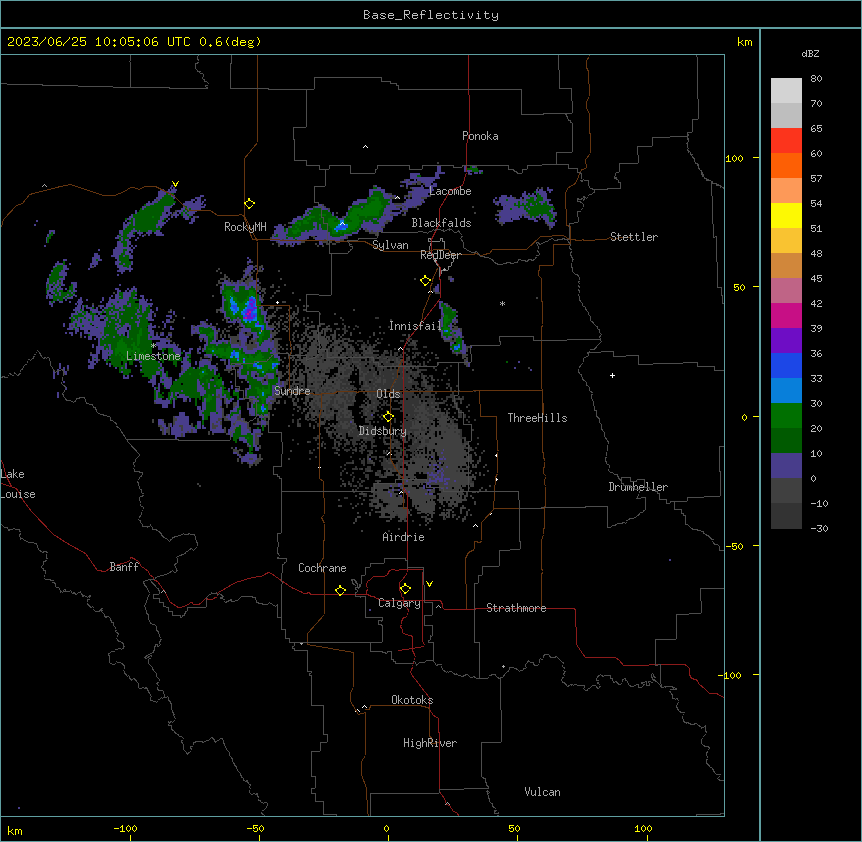Select the Didsbury label
The image size is (862, 842).
coord(383,431)
